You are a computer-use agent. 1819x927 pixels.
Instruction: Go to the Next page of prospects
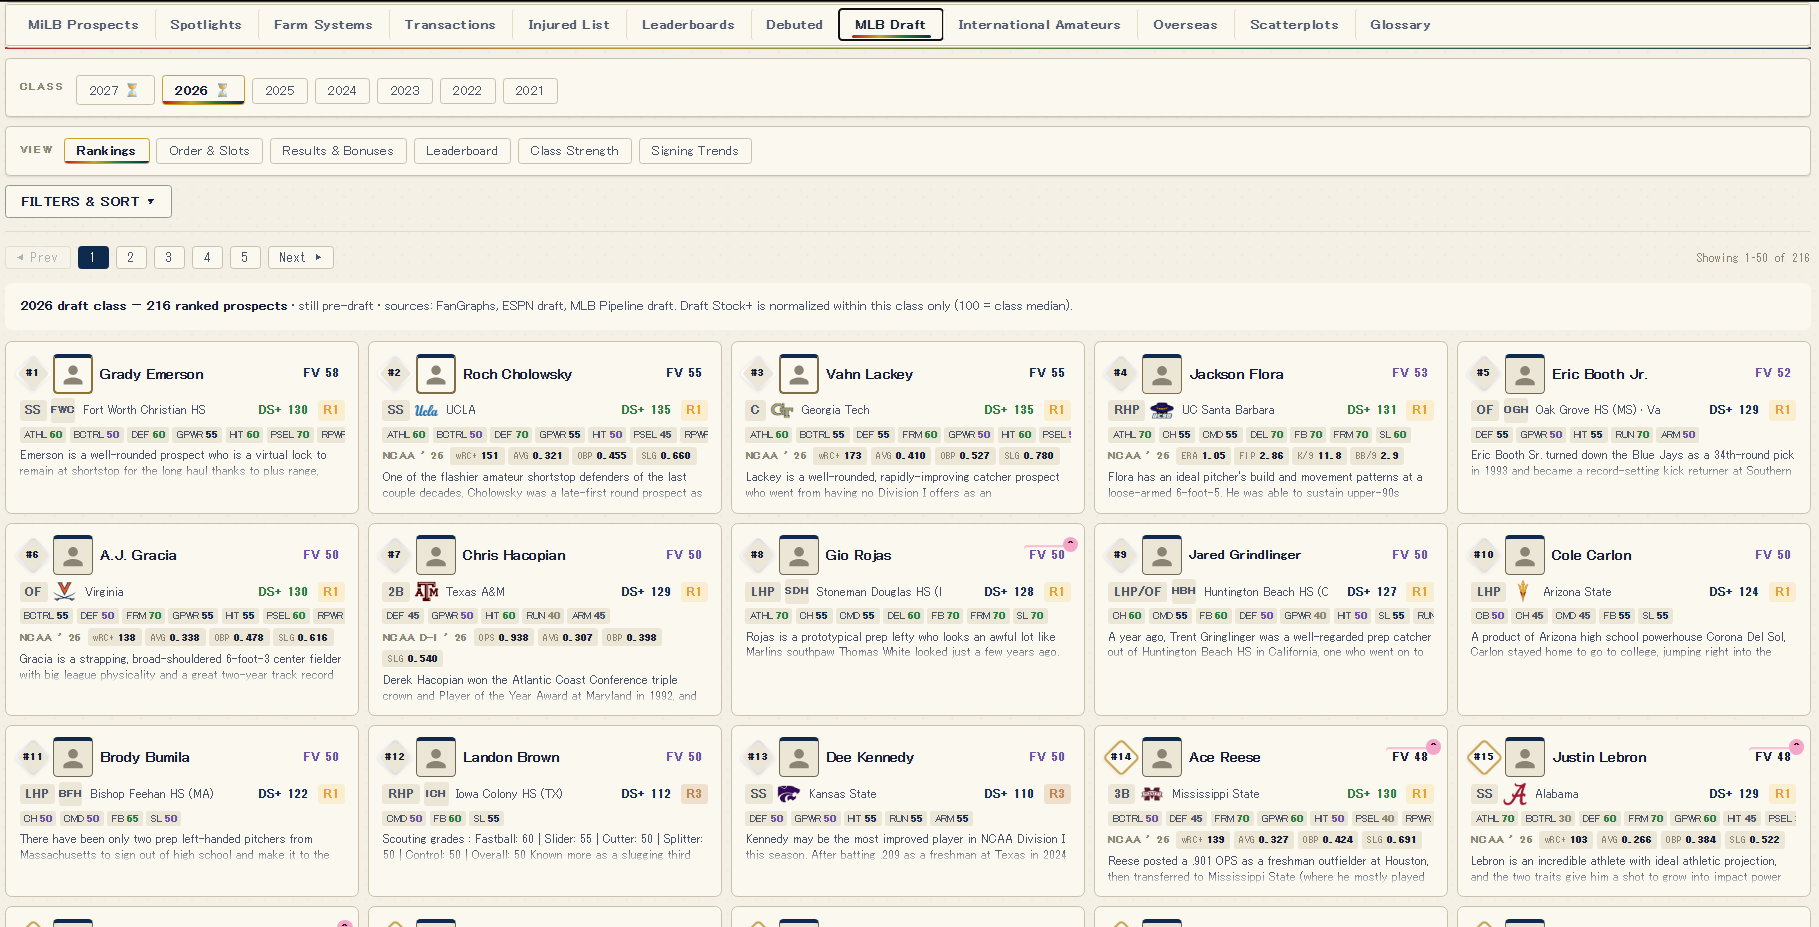300,257
